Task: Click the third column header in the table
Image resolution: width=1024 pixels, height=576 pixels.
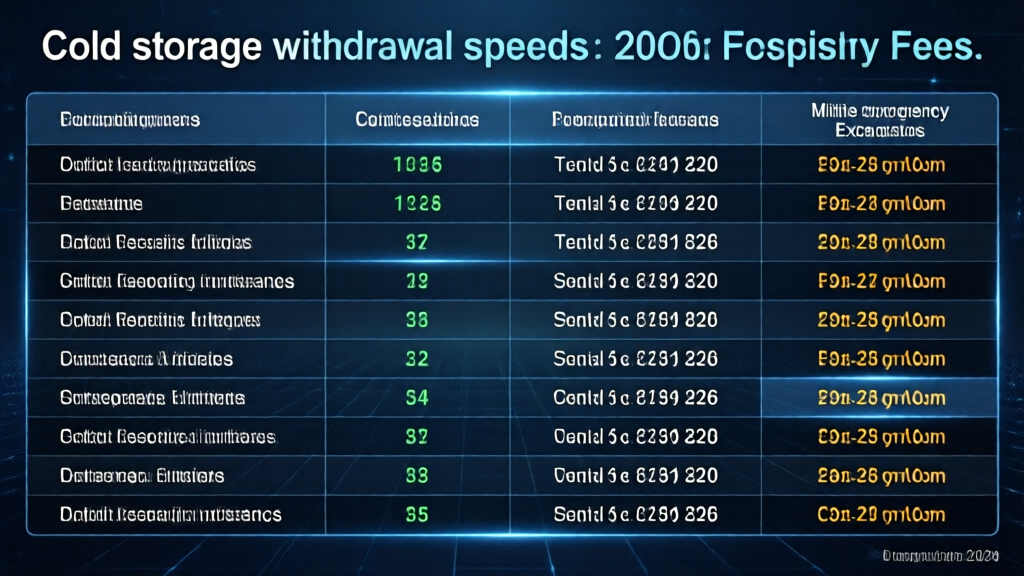Action: (x=635, y=120)
